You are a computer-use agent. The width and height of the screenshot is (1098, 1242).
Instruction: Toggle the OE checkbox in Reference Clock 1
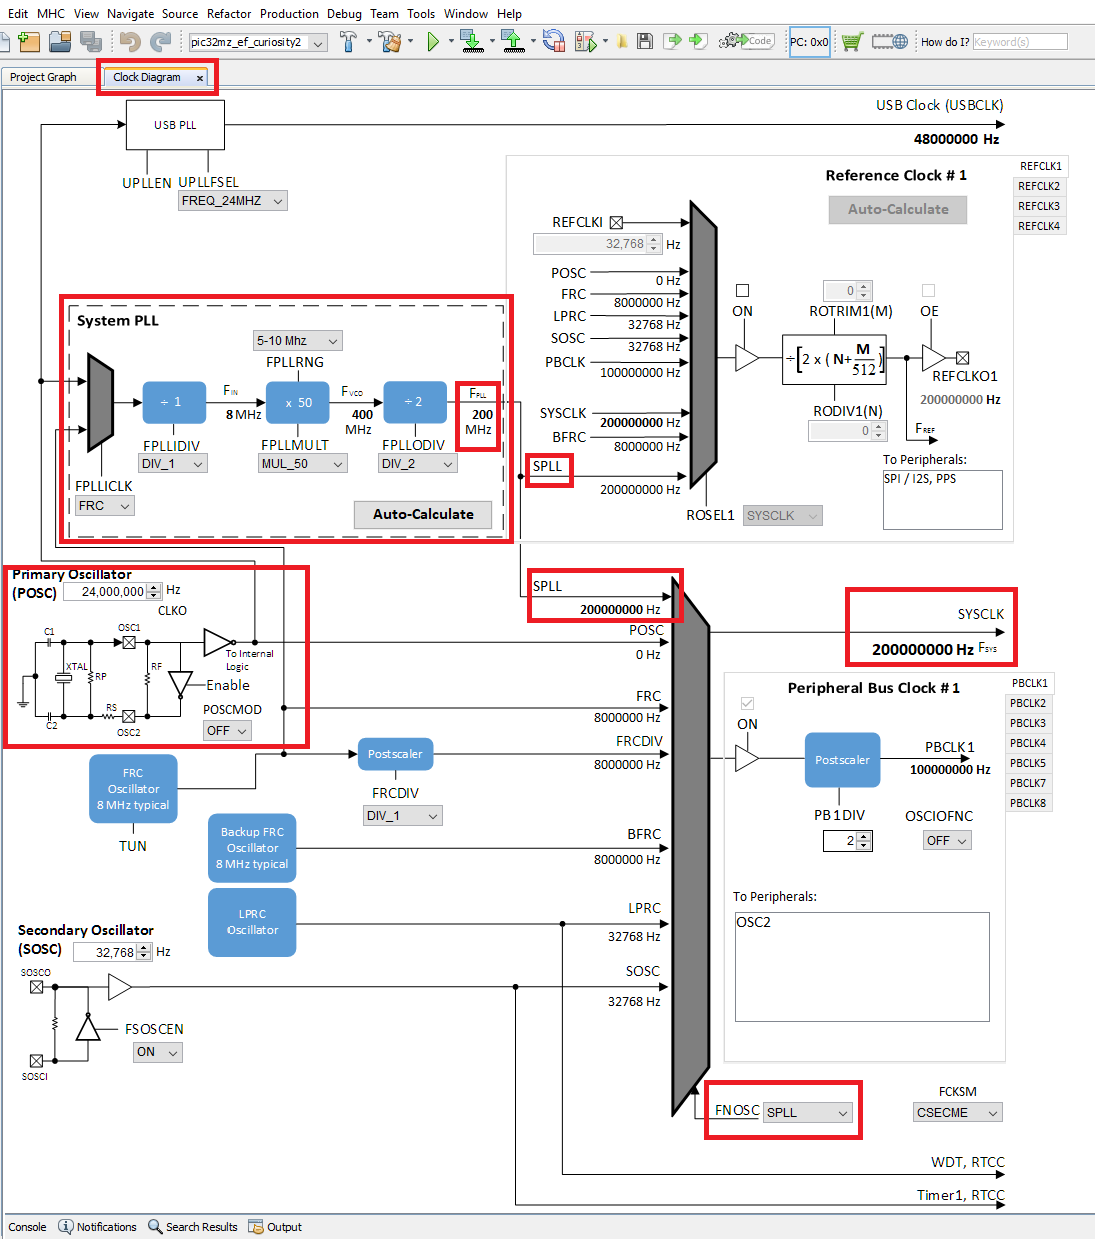pos(928,290)
